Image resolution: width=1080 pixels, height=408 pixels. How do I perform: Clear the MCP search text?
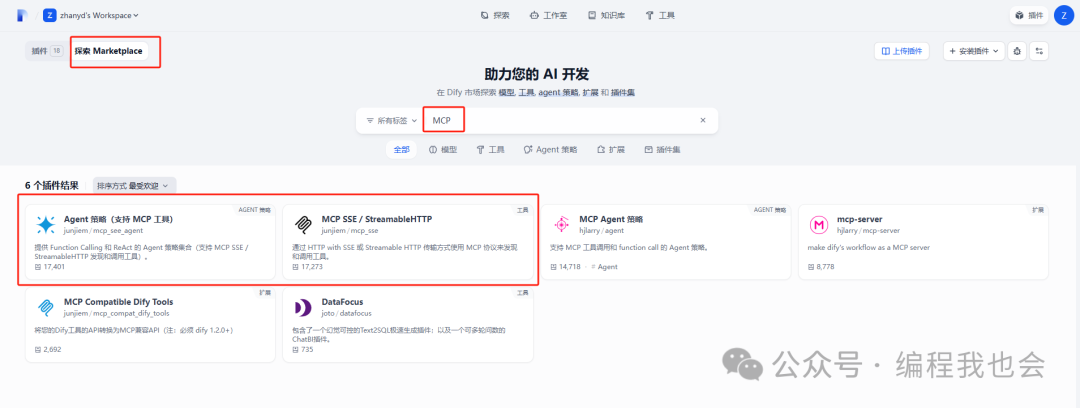(702, 120)
